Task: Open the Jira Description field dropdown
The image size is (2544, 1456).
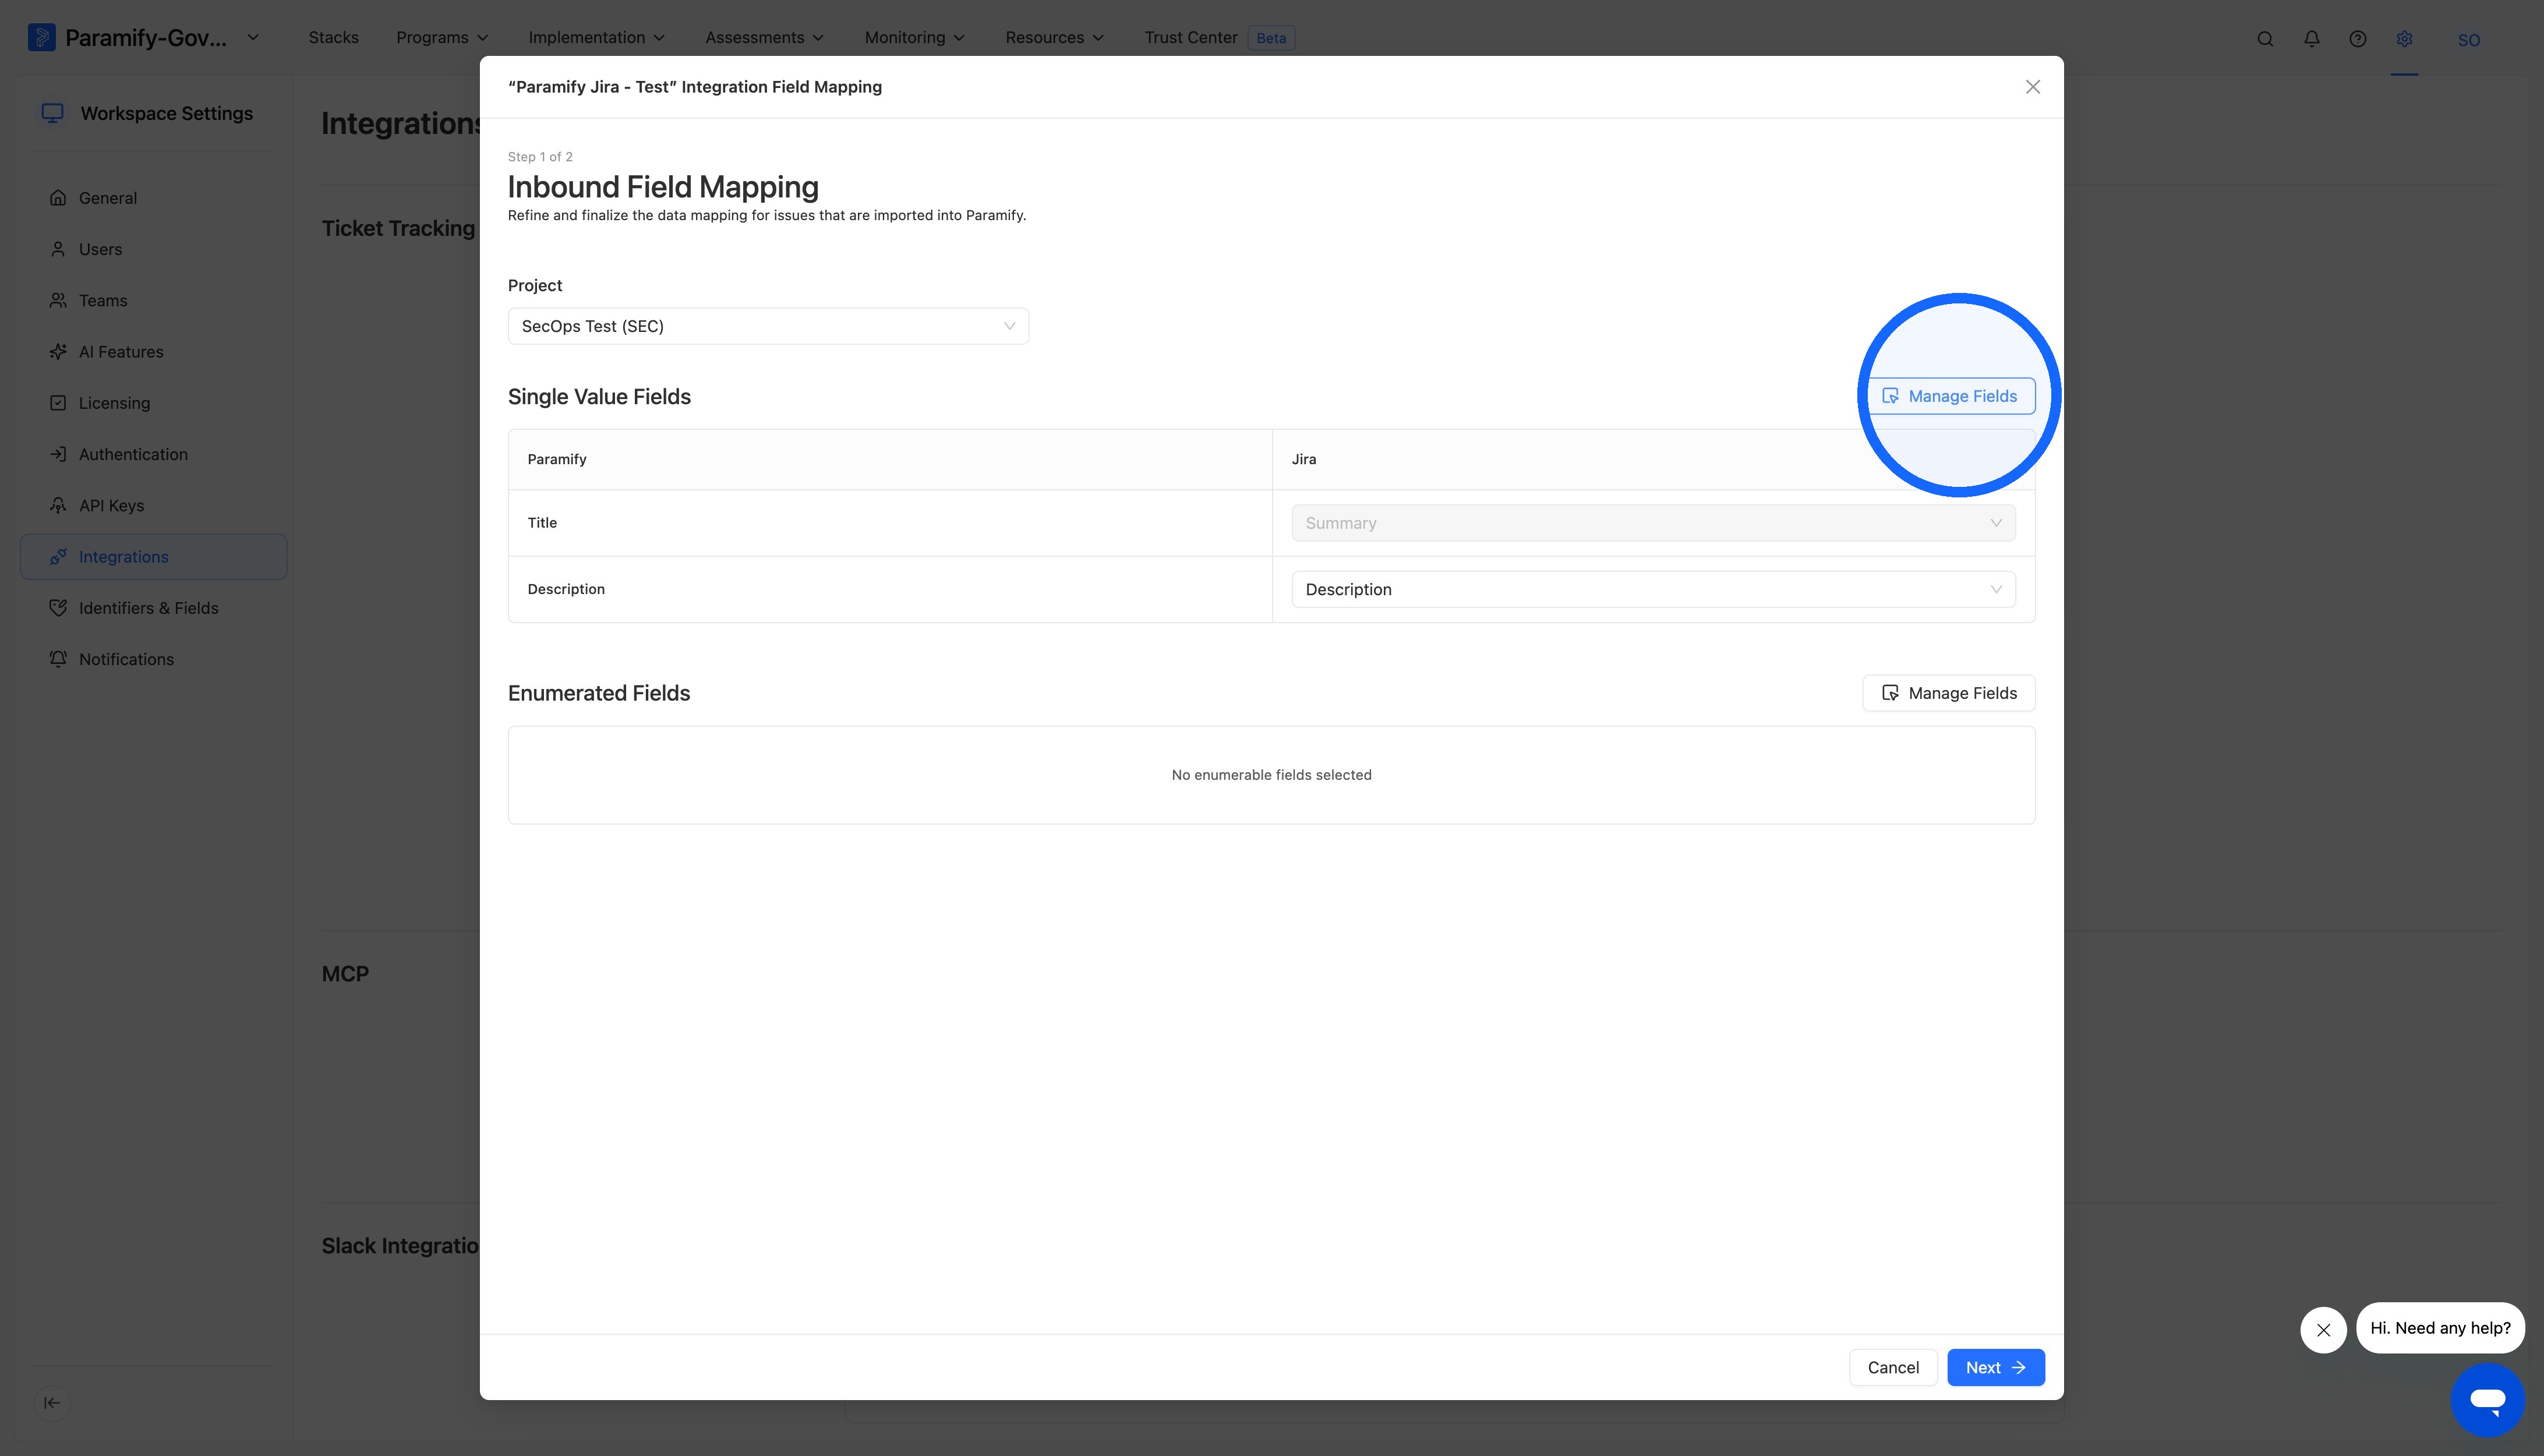Action: click(x=1653, y=589)
